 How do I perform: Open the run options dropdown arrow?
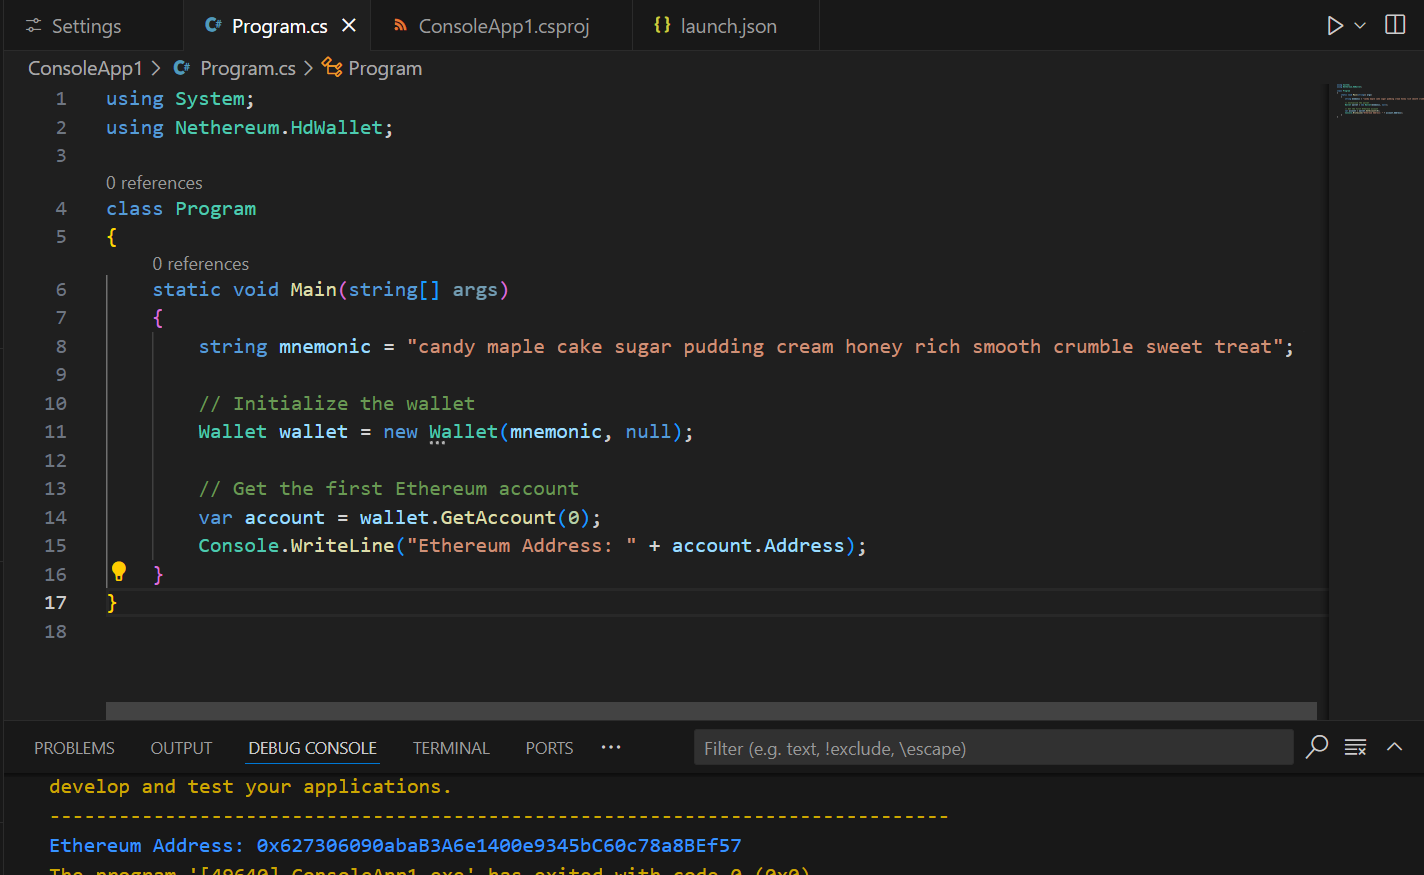pyautogui.click(x=1360, y=26)
